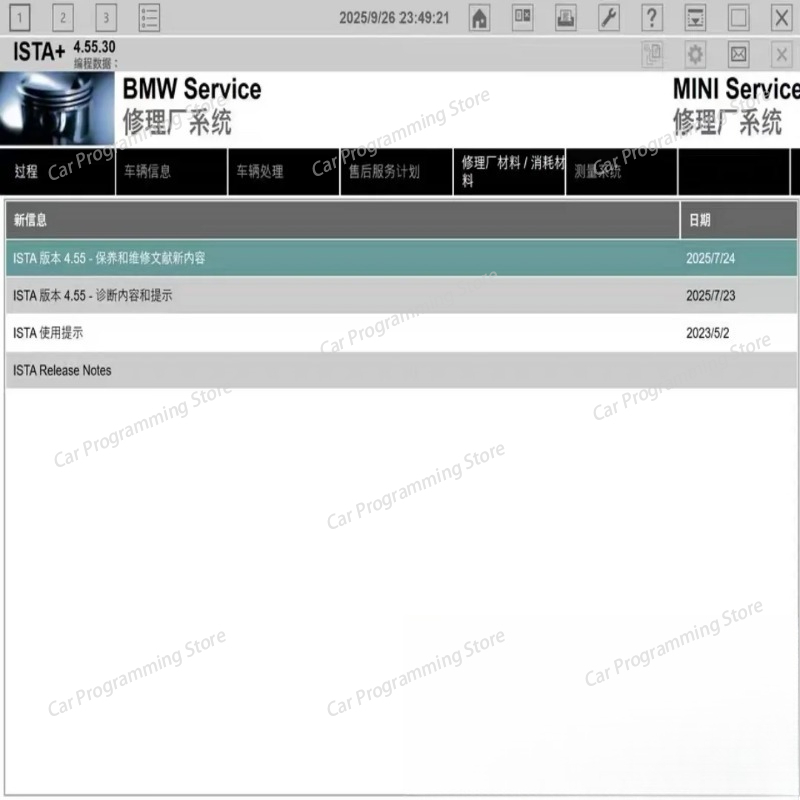Click the 日期 column header
The height and width of the screenshot is (800, 800).
[x=739, y=220]
